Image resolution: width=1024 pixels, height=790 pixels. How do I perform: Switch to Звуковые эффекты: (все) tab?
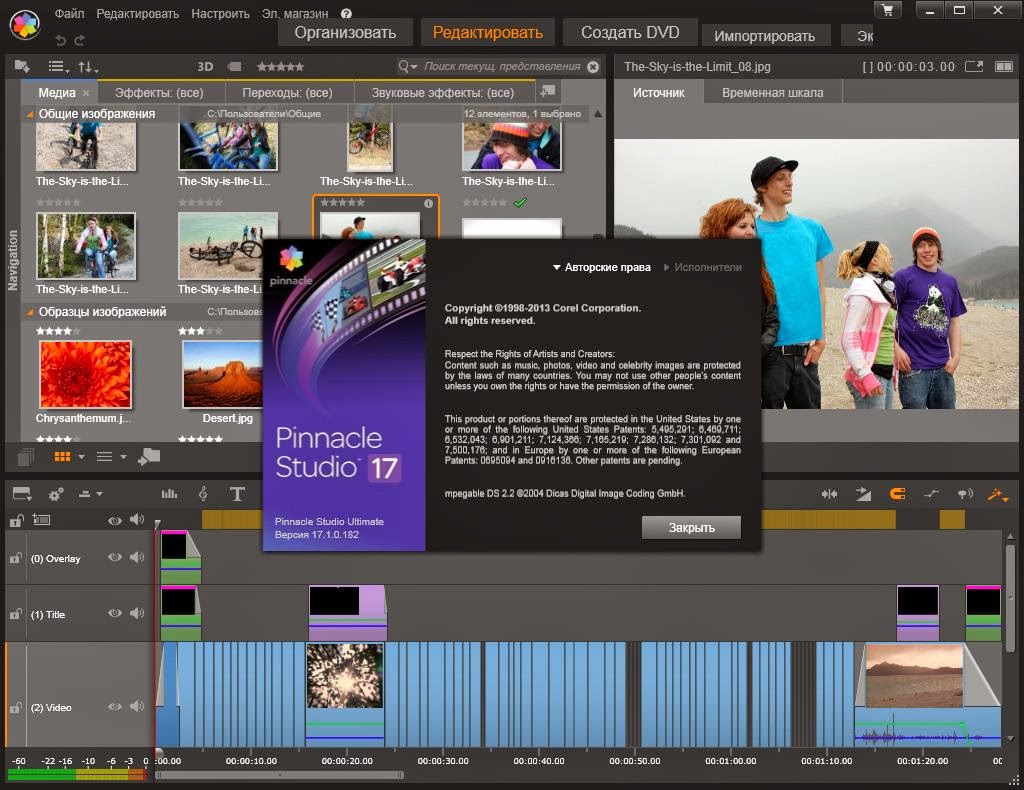[443, 93]
